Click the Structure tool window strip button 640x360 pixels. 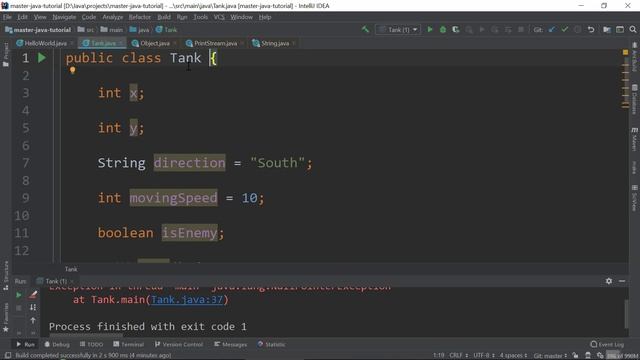pyautogui.click(x=5, y=276)
